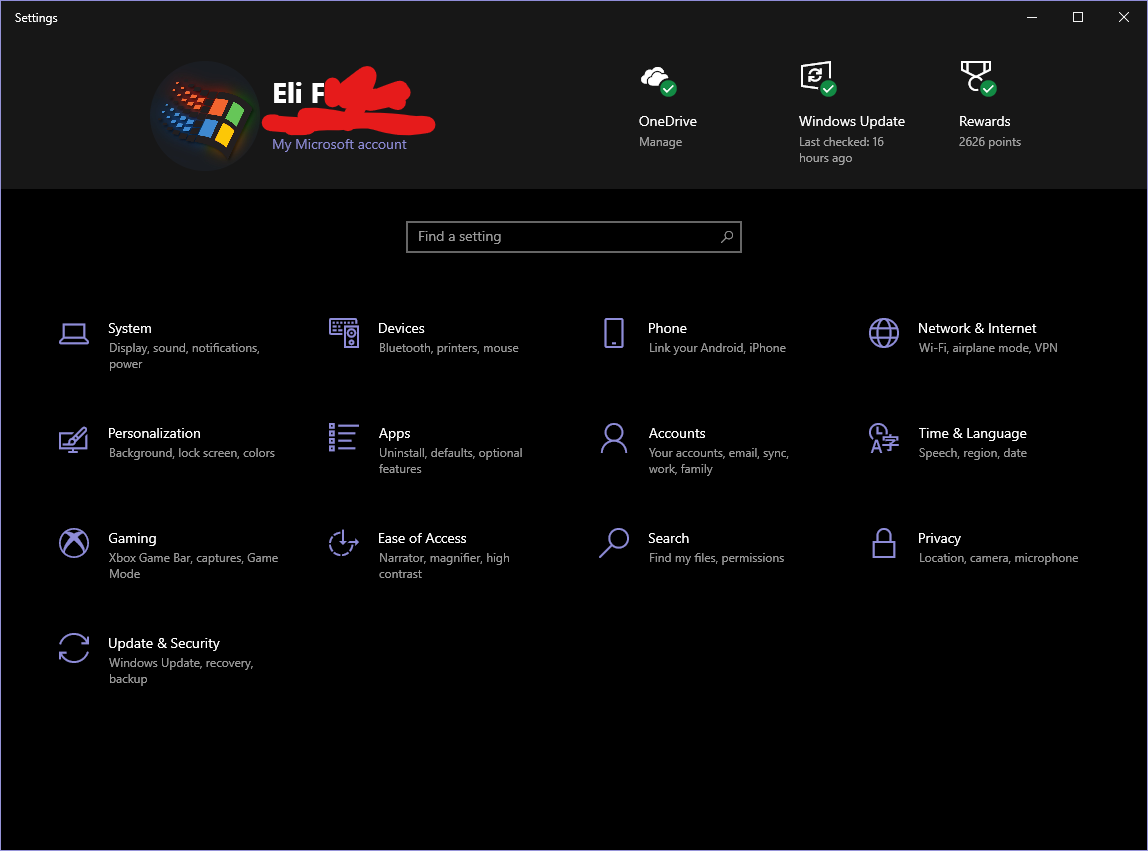Click Manage under OneDrive

point(660,141)
